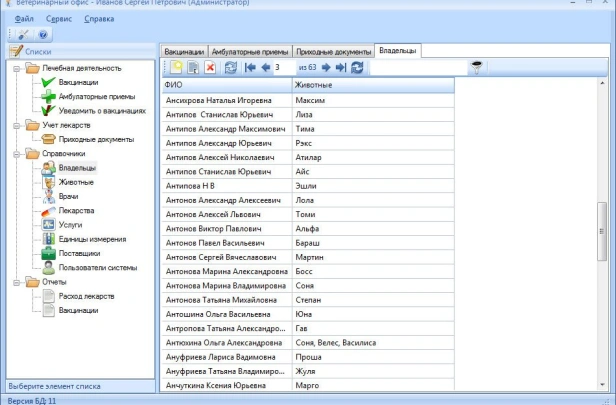Open the Сервис menu
The height and width of the screenshot is (405, 616).
click(57, 19)
